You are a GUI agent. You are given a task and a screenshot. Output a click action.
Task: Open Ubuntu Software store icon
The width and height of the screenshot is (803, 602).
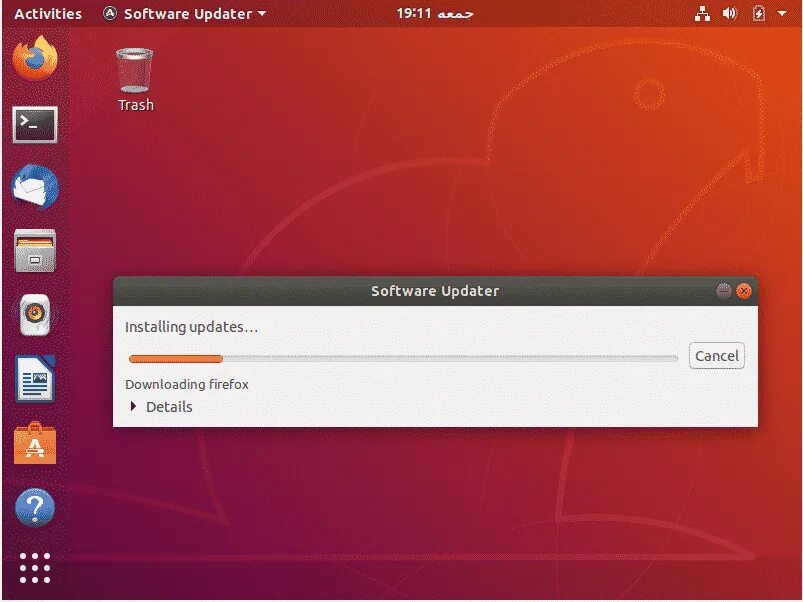click(35, 443)
